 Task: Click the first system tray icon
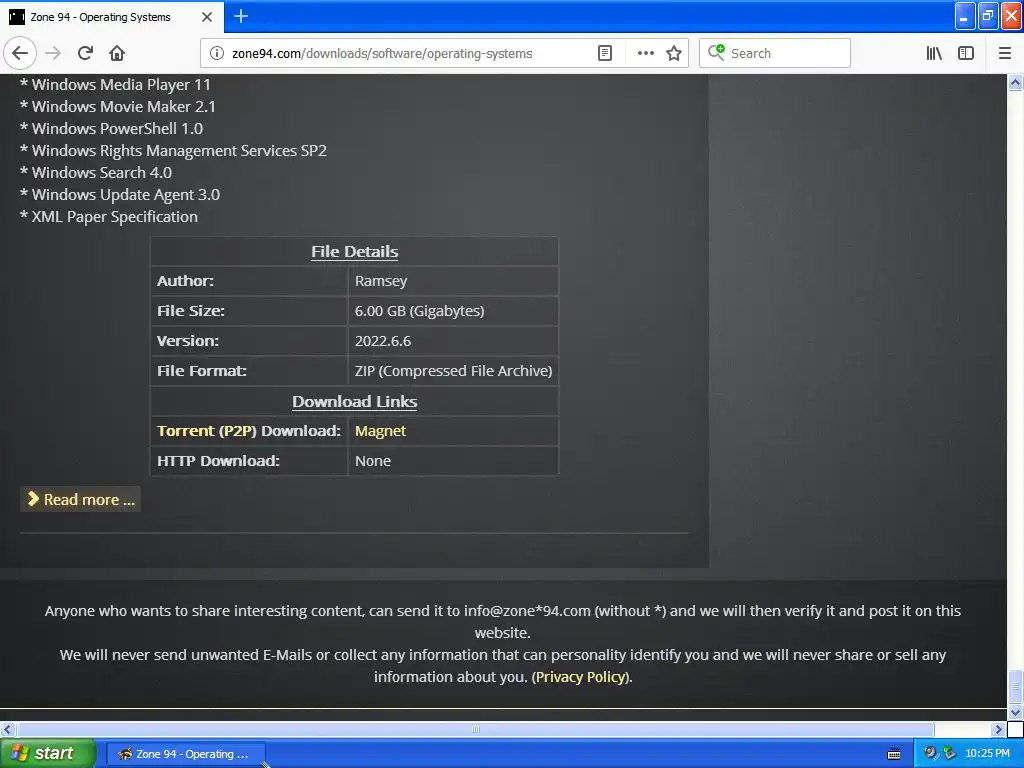pos(931,754)
